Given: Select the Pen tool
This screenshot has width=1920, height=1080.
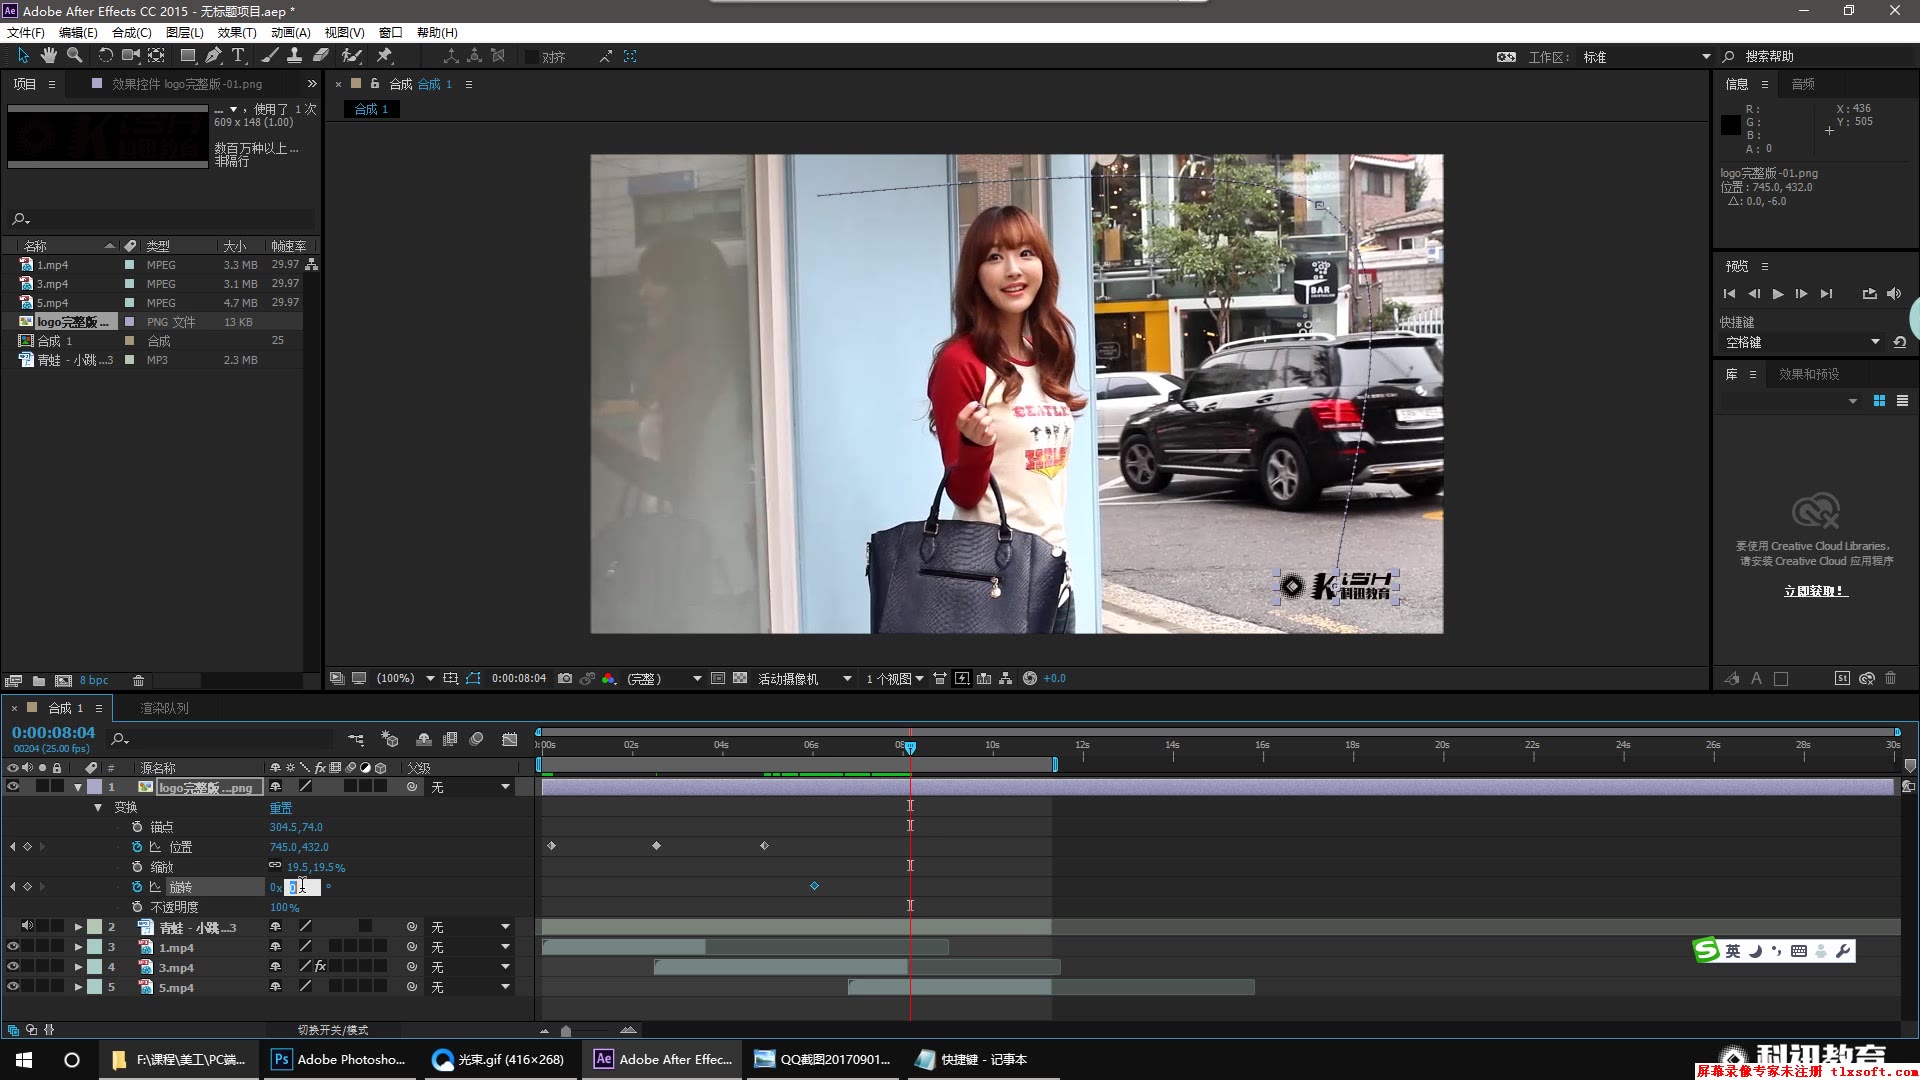Looking at the screenshot, I should 213,56.
